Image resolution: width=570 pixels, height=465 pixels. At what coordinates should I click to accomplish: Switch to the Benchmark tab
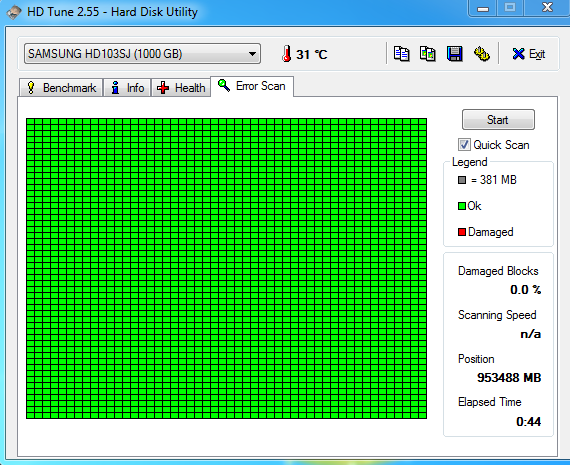click(61, 88)
